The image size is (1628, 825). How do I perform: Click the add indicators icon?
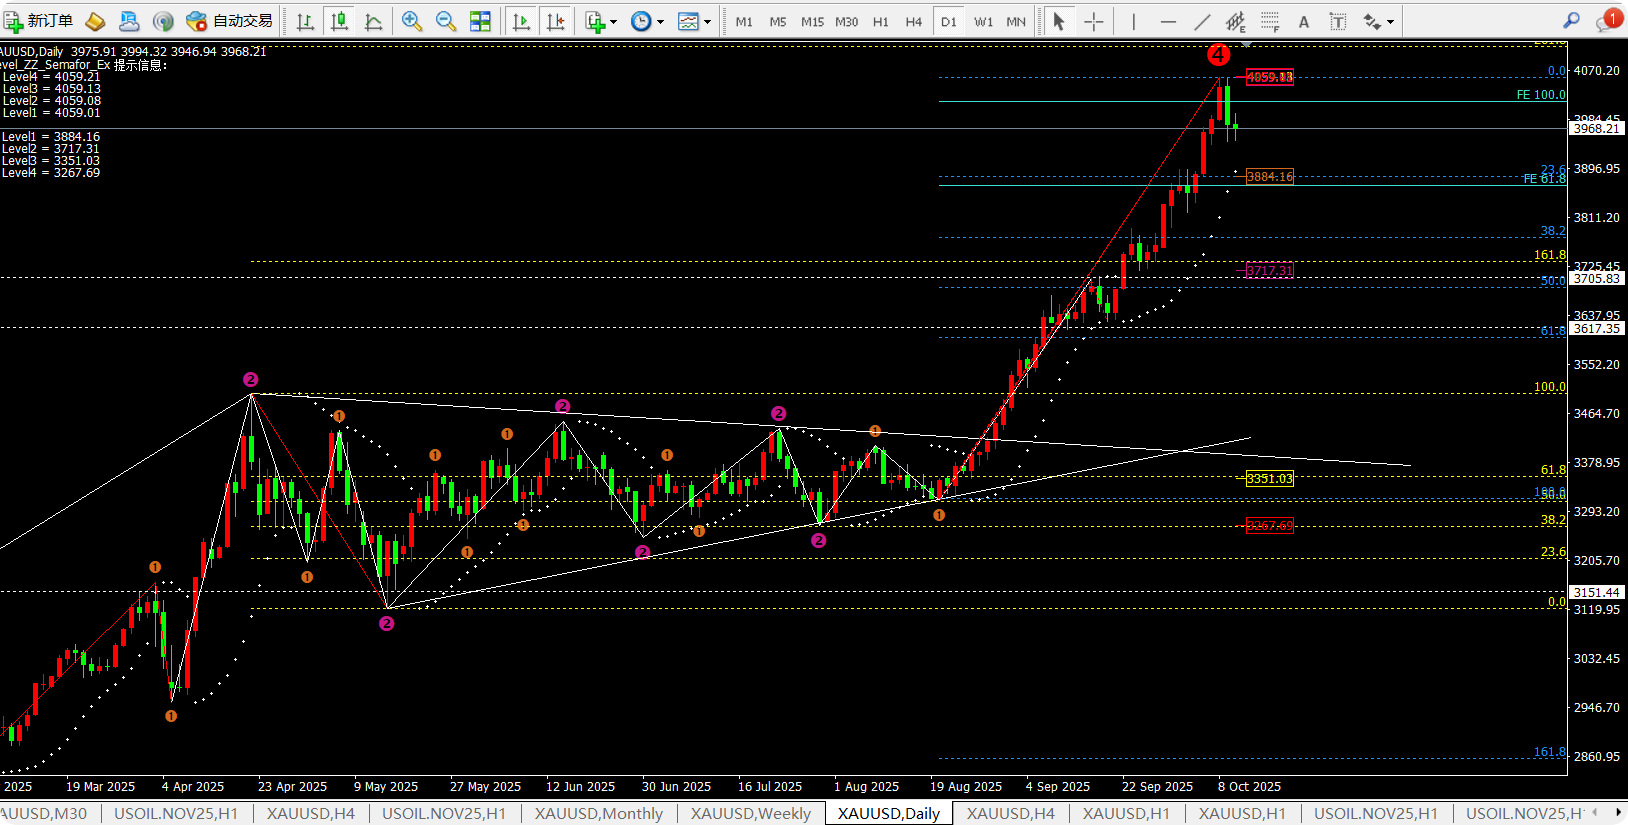click(595, 21)
